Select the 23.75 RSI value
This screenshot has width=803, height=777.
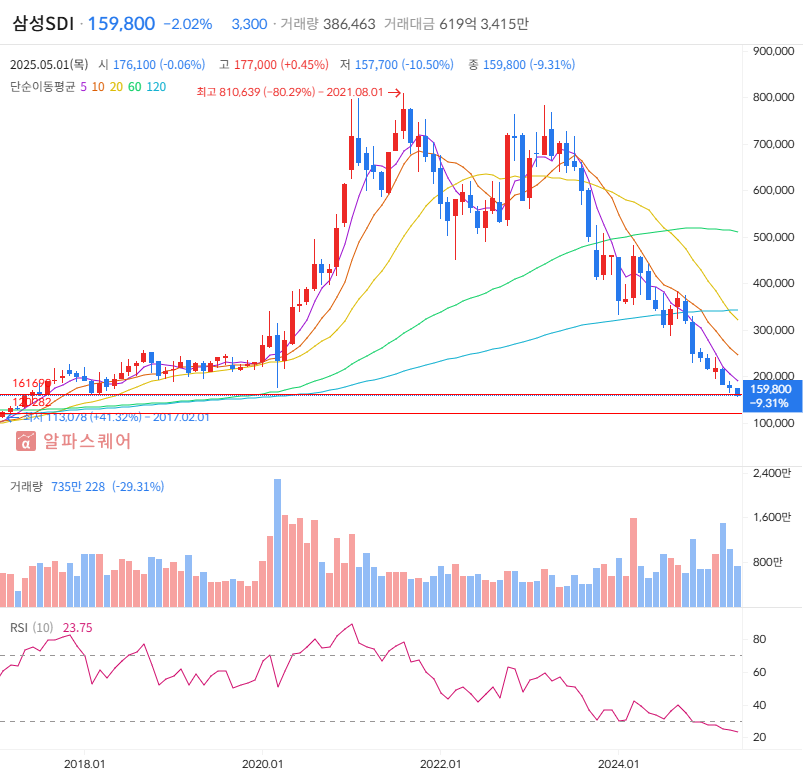tap(77, 627)
